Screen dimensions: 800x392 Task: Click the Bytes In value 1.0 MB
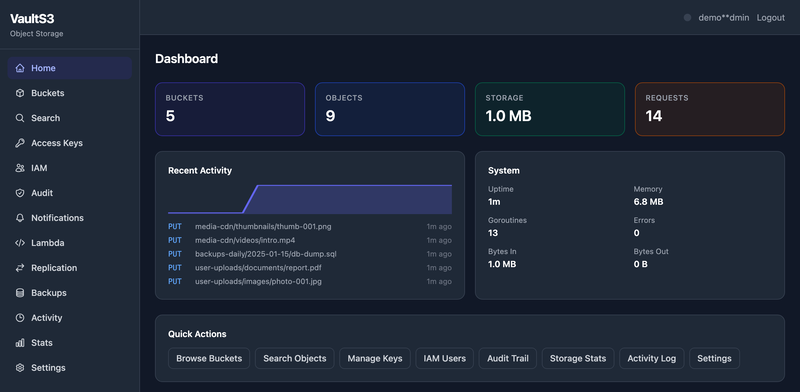pos(502,264)
